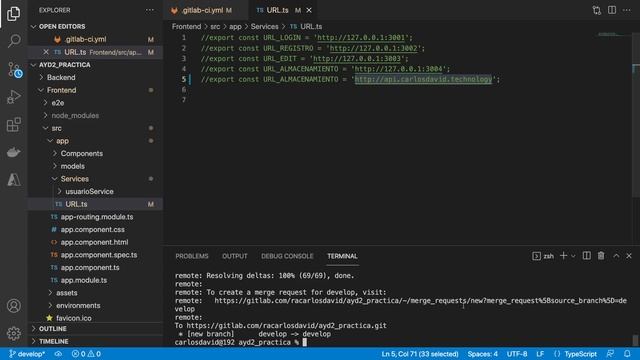
Task: Switch to the OUTPUT tab
Action: (235, 256)
